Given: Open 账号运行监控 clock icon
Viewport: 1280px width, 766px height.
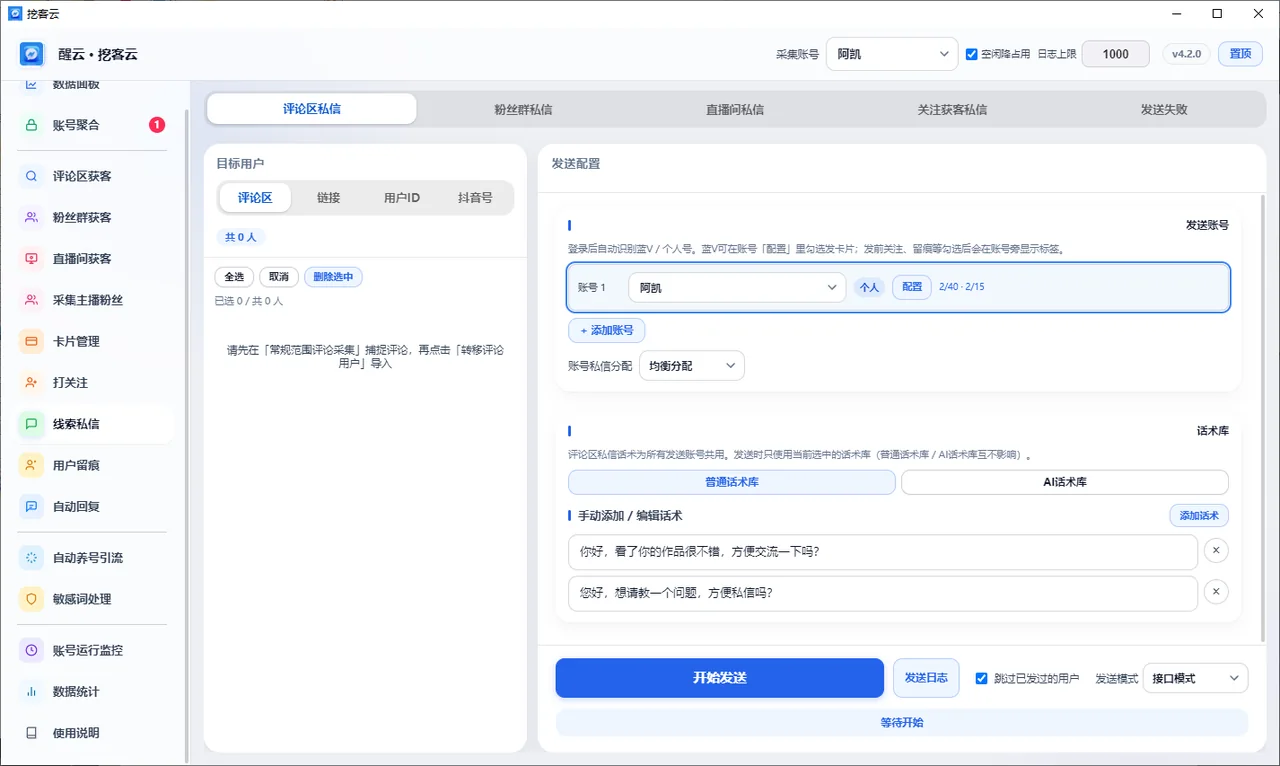Looking at the screenshot, I should point(31,650).
